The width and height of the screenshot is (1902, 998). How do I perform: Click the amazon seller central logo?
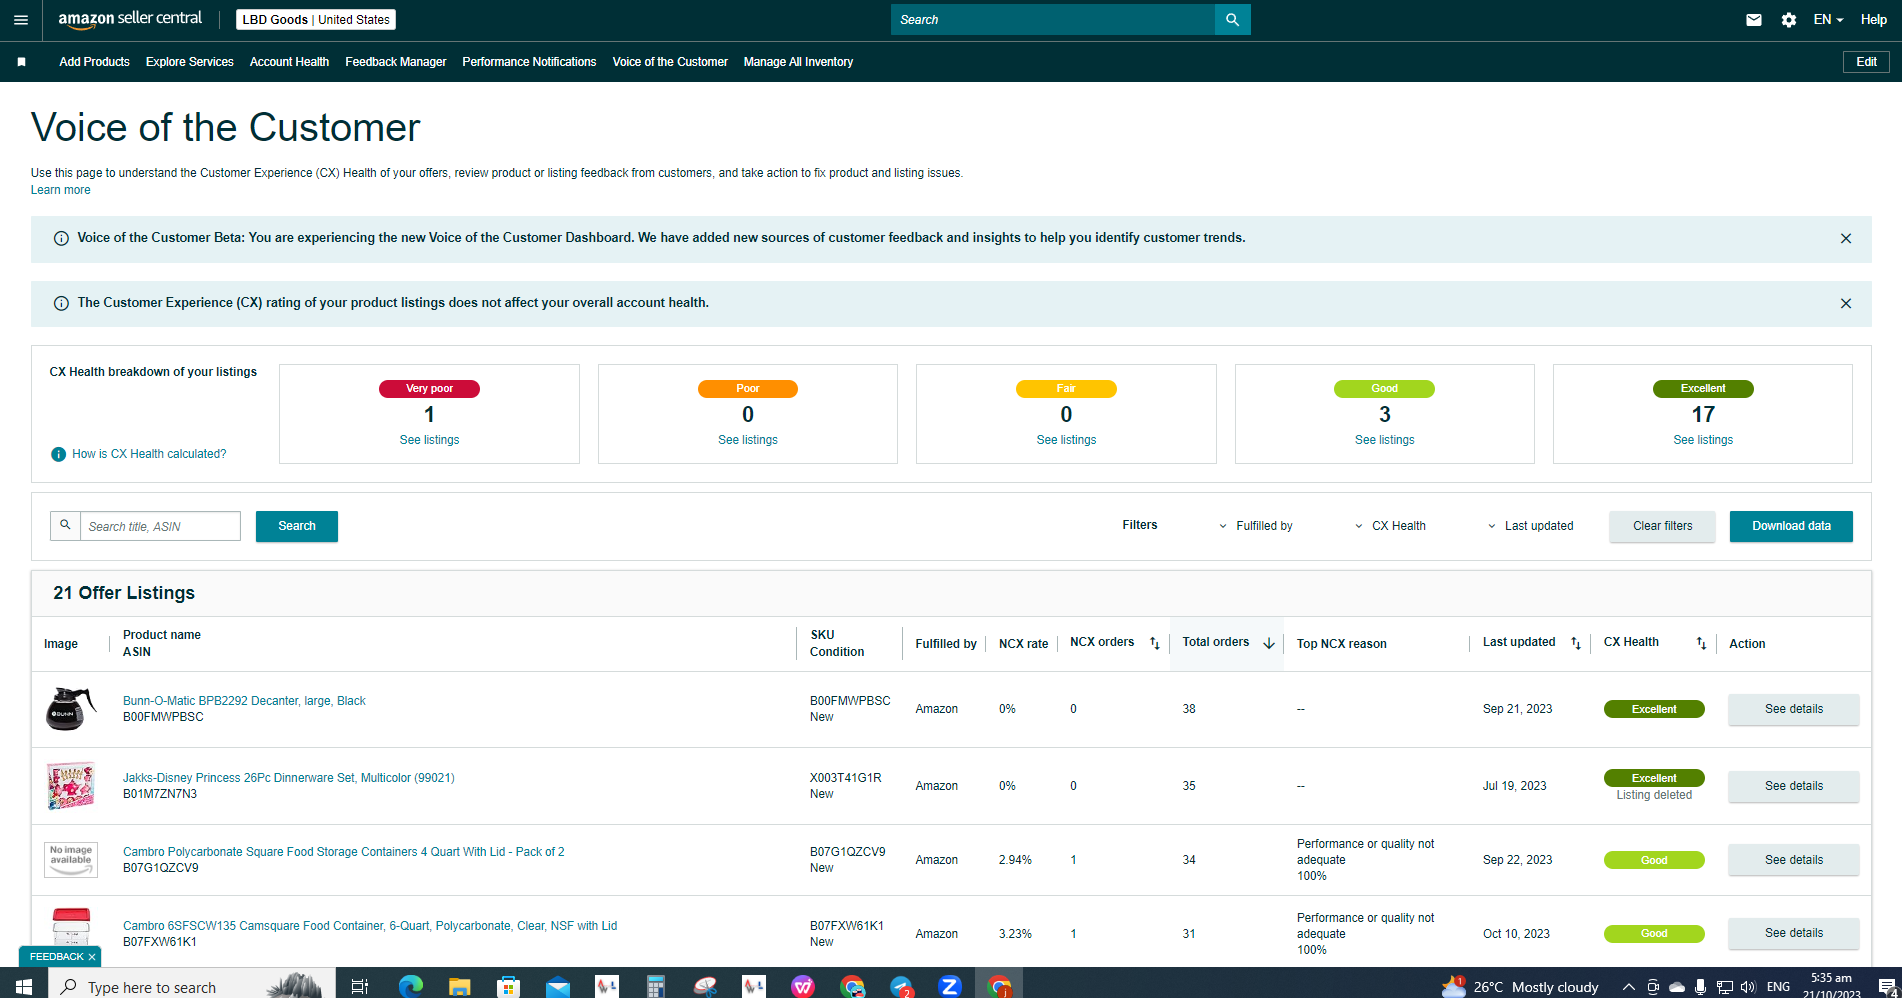point(130,19)
